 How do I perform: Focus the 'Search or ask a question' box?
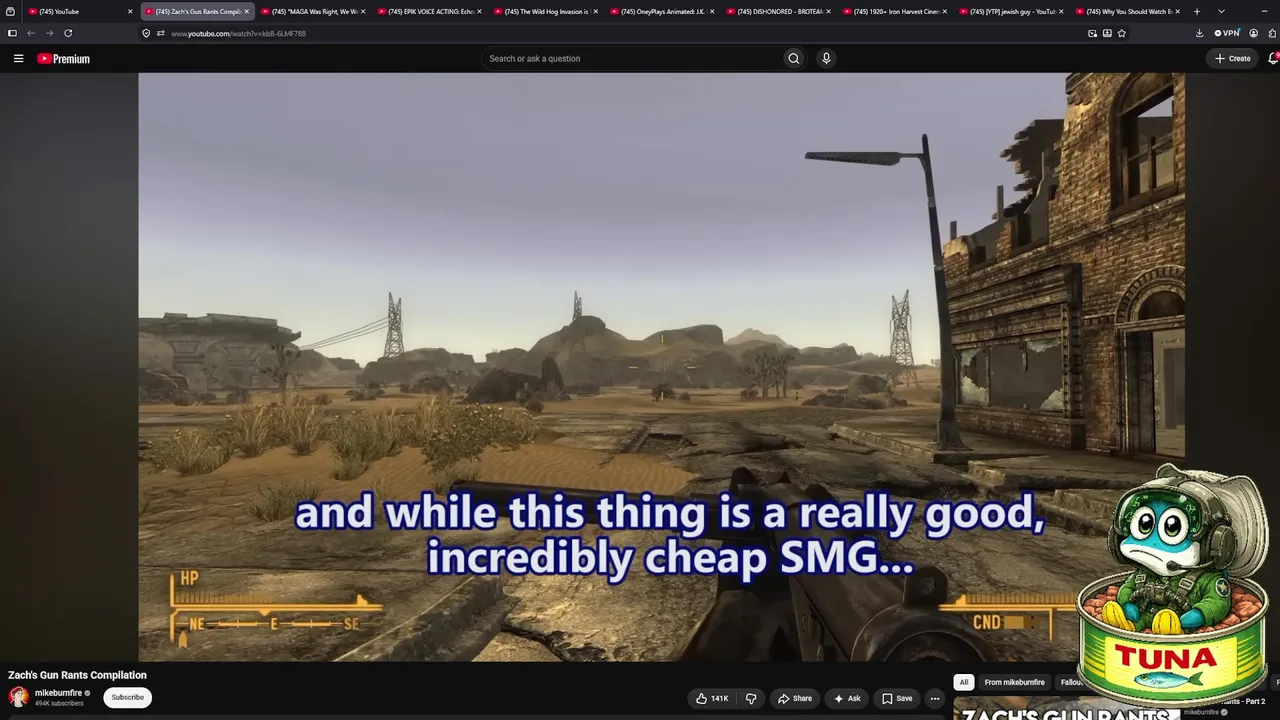click(632, 59)
